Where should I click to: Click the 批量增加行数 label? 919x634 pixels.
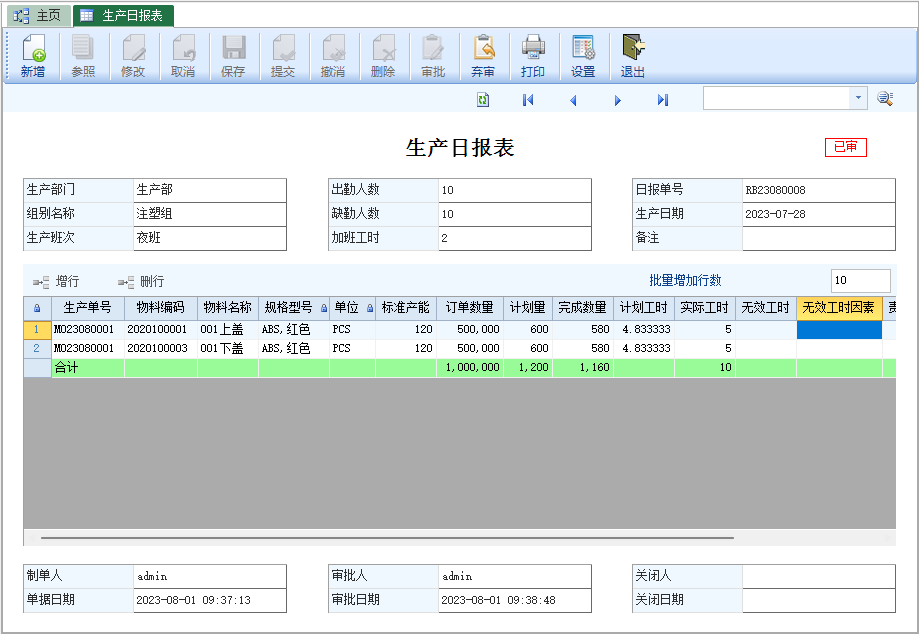pyautogui.click(x=685, y=281)
